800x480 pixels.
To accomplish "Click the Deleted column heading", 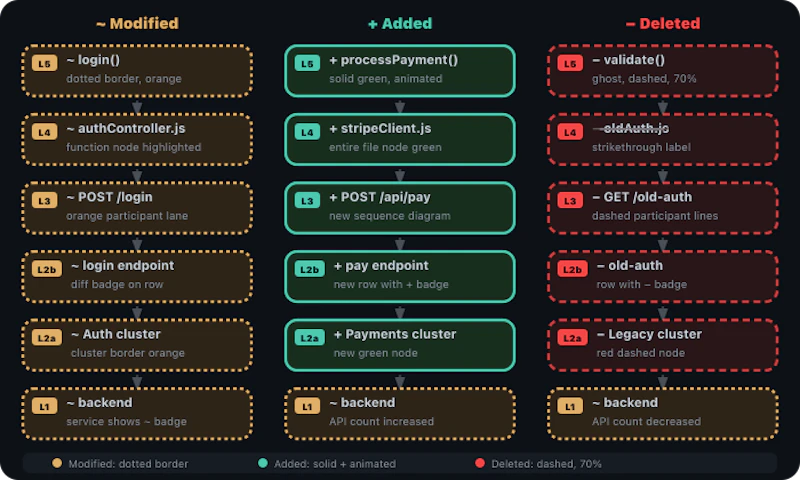I will pos(663,23).
